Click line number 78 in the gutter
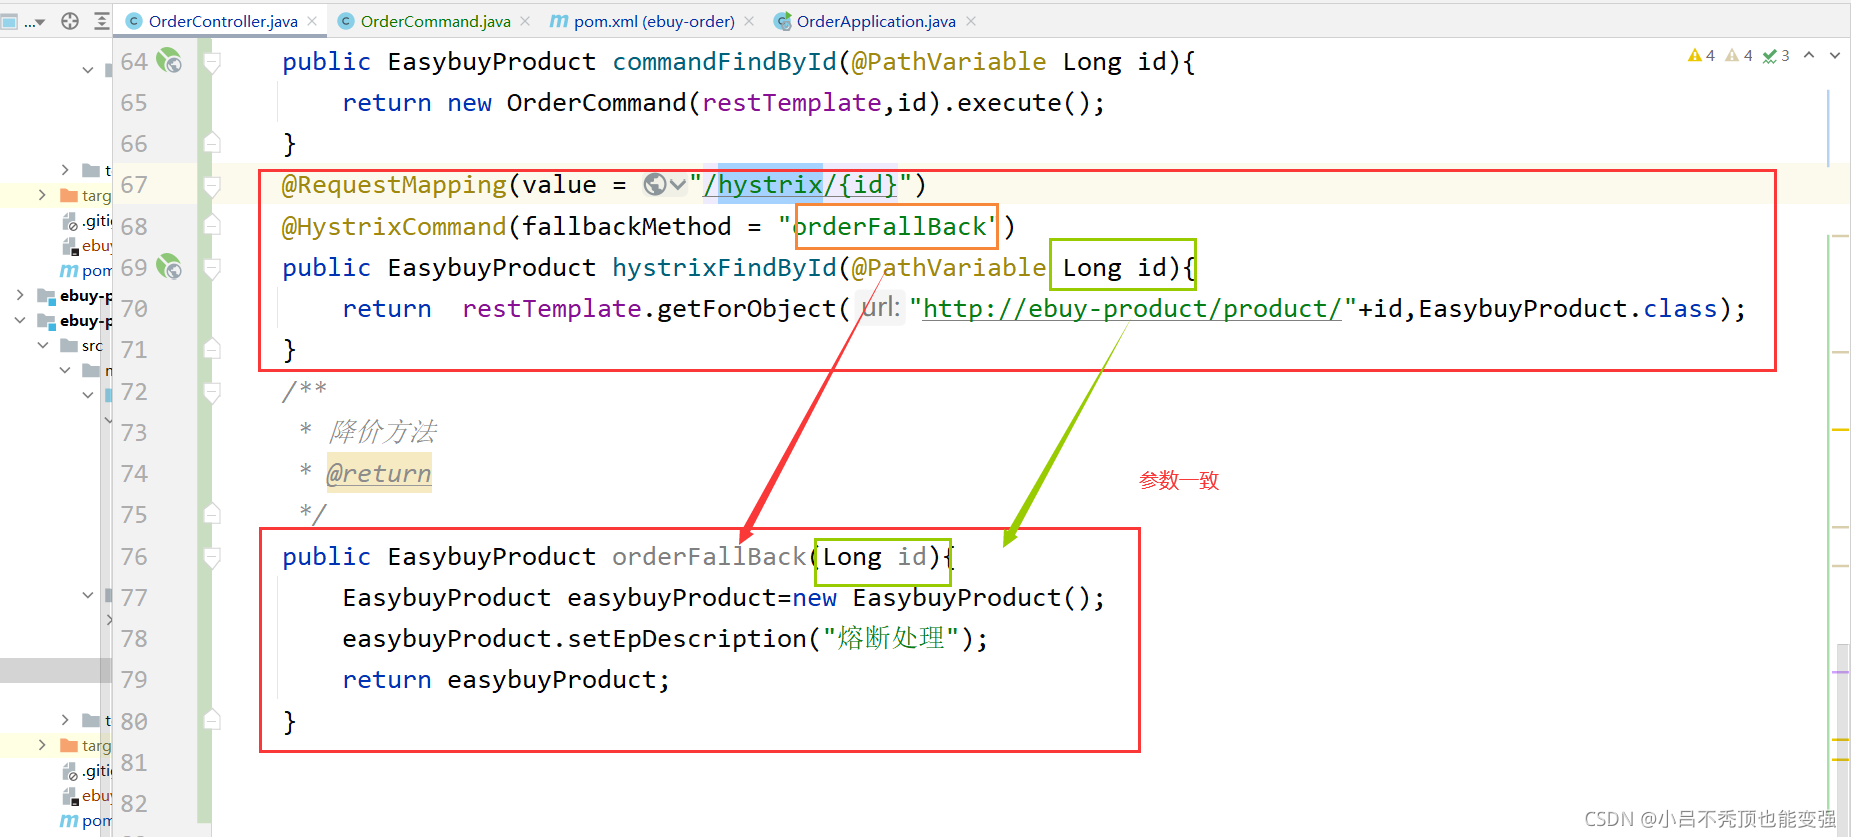Image resolution: width=1851 pixels, height=837 pixels. click(134, 639)
